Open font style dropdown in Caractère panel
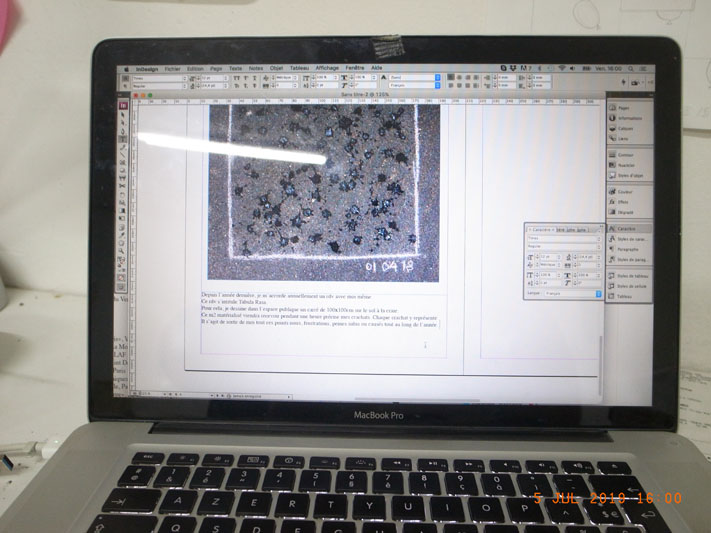The image size is (711, 533). [564, 247]
